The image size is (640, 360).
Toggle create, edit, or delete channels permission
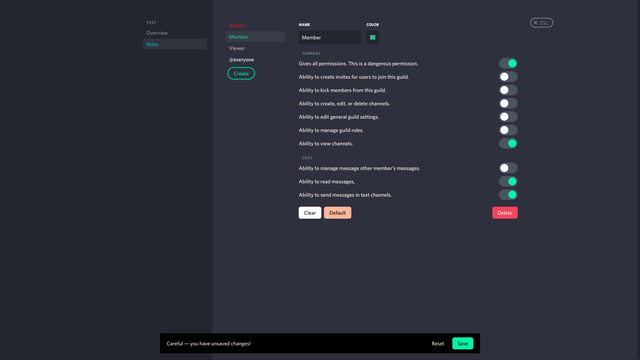coord(508,104)
